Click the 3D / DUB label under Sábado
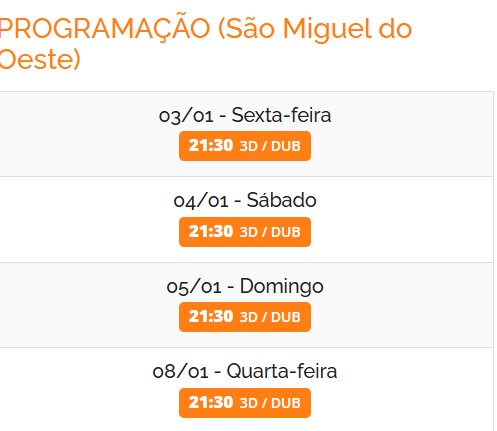 270,232
